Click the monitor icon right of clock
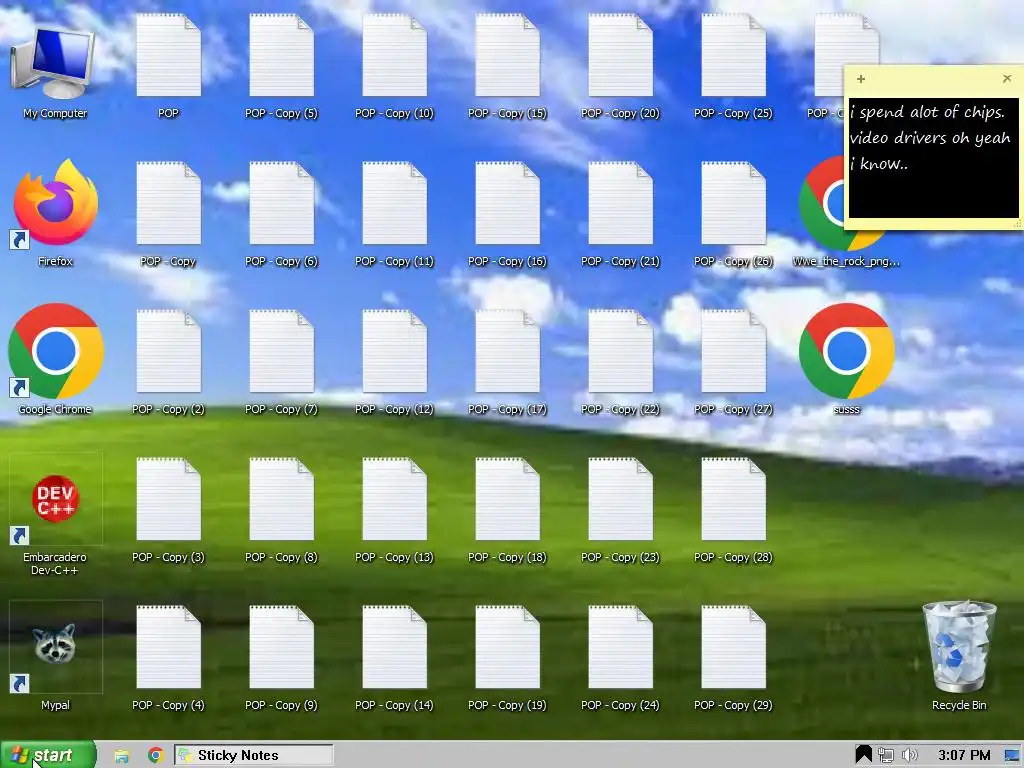The height and width of the screenshot is (768, 1024). (1012, 756)
